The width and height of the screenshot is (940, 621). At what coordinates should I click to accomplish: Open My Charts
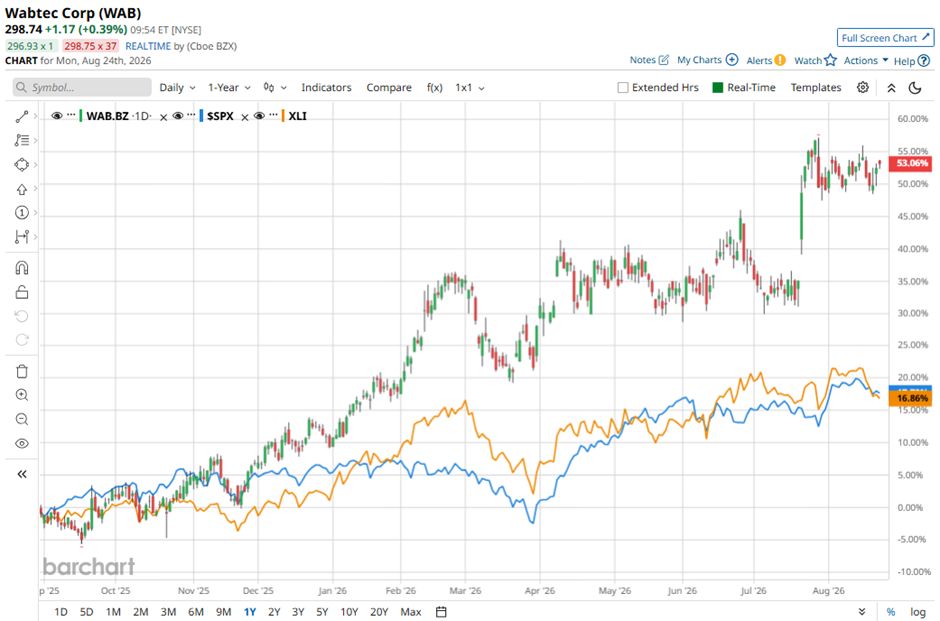tap(707, 60)
